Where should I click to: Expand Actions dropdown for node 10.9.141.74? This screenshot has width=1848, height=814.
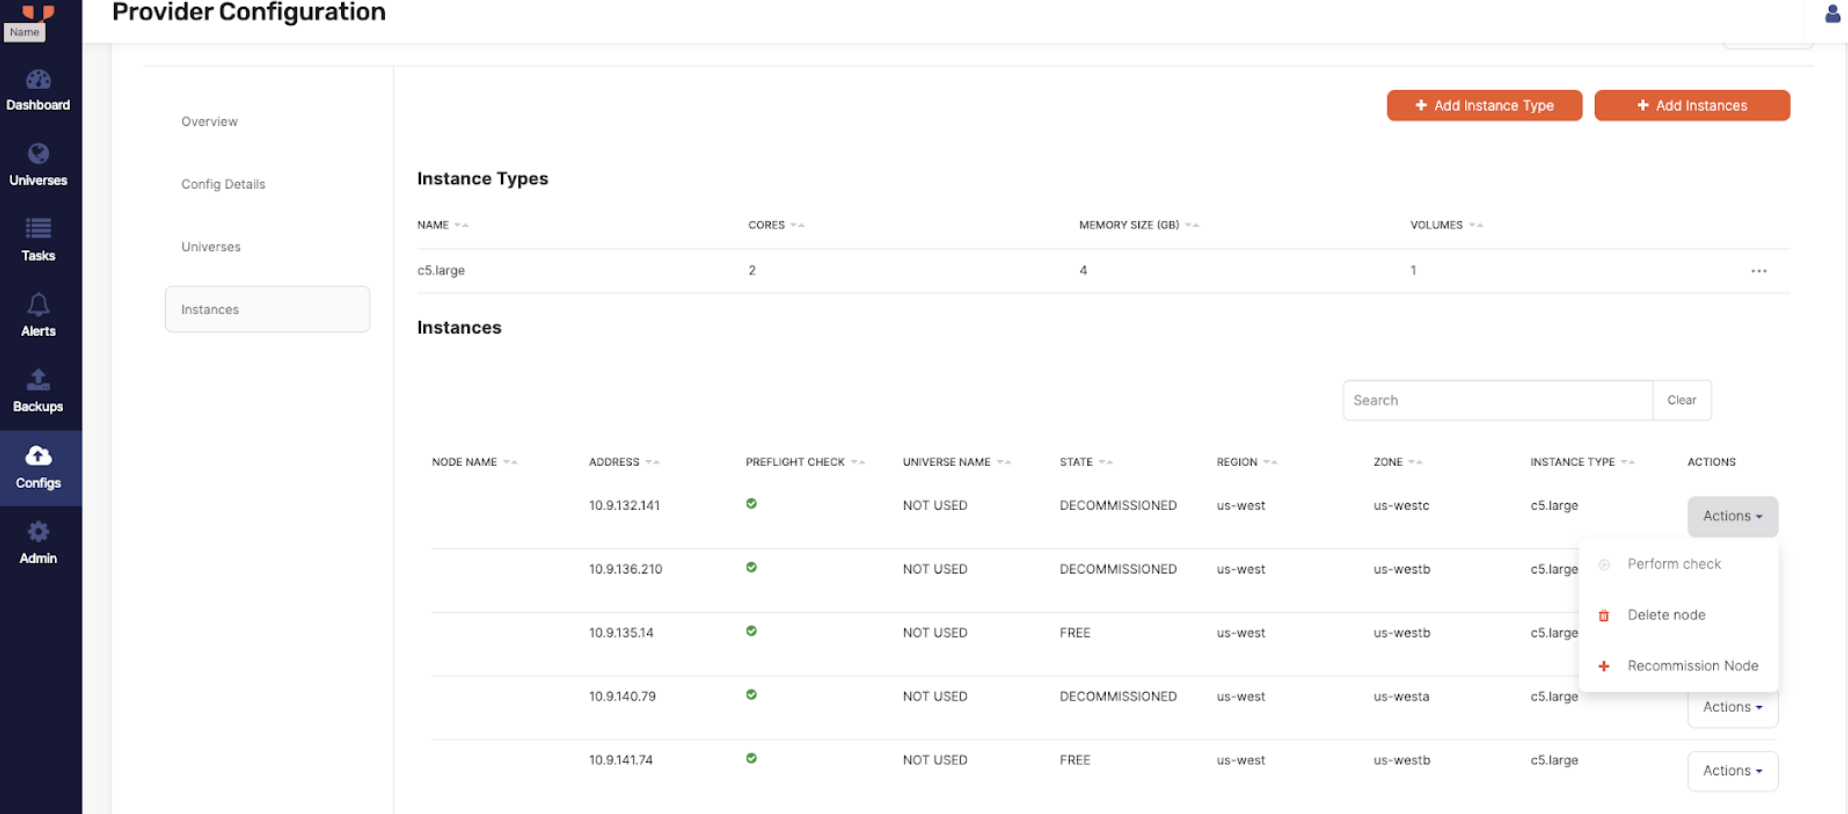[1732, 771]
